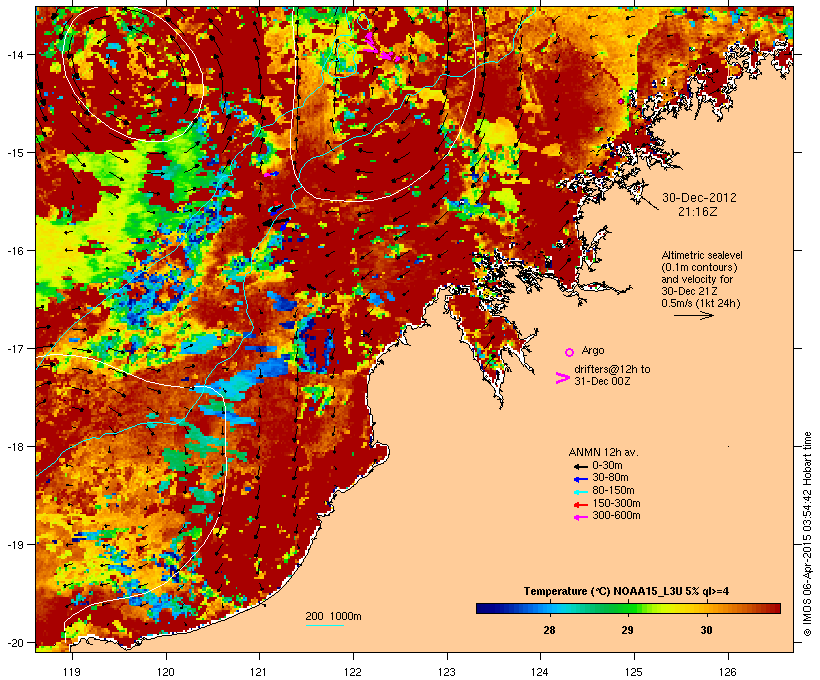
Task: Click the latitude axis label -17
Action: point(14,348)
